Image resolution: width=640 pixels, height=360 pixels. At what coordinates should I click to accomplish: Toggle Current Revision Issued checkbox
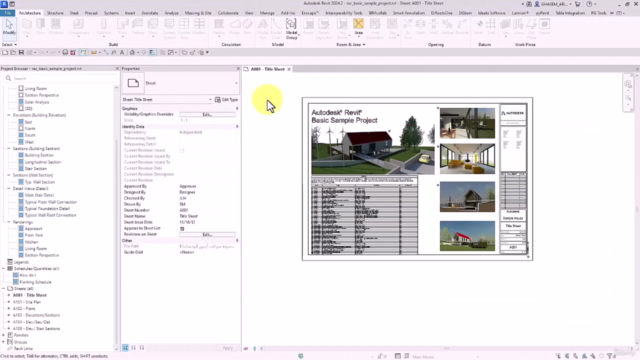click(x=182, y=150)
